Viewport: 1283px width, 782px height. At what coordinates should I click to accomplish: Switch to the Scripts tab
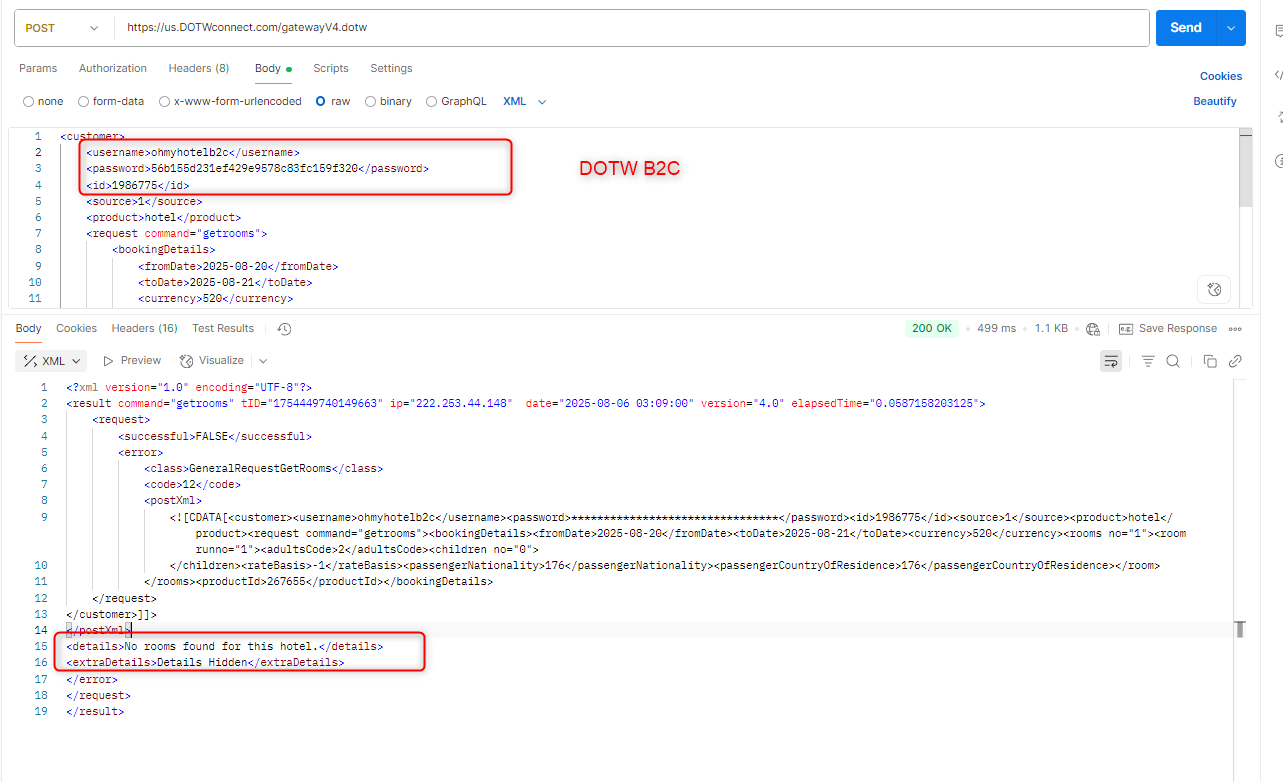click(331, 68)
